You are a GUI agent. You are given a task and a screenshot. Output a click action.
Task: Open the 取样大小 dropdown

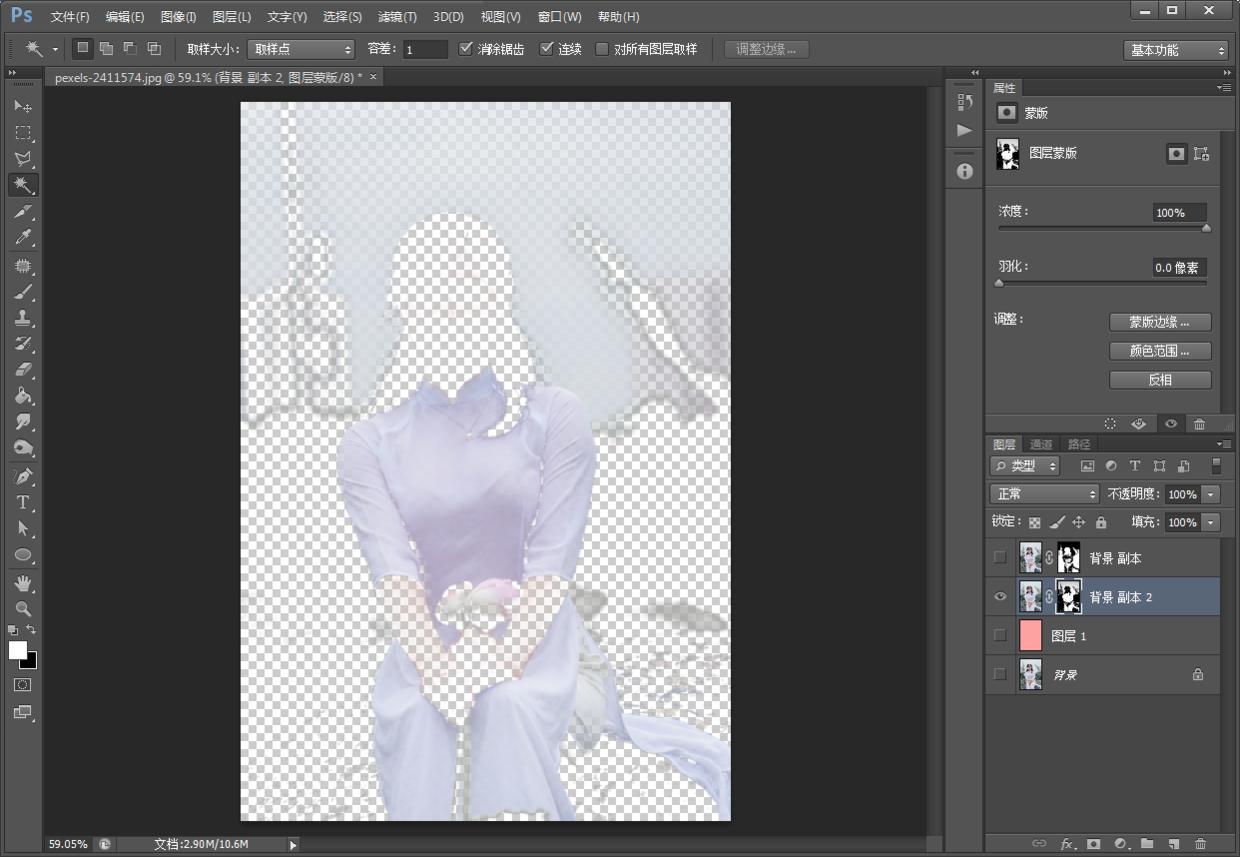[x=301, y=49]
